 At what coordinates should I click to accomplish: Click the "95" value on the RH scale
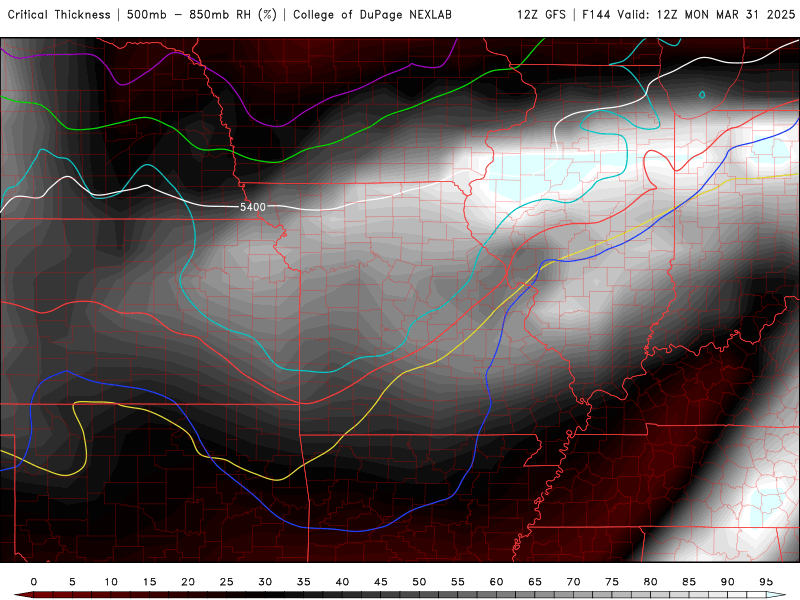coord(766,582)
